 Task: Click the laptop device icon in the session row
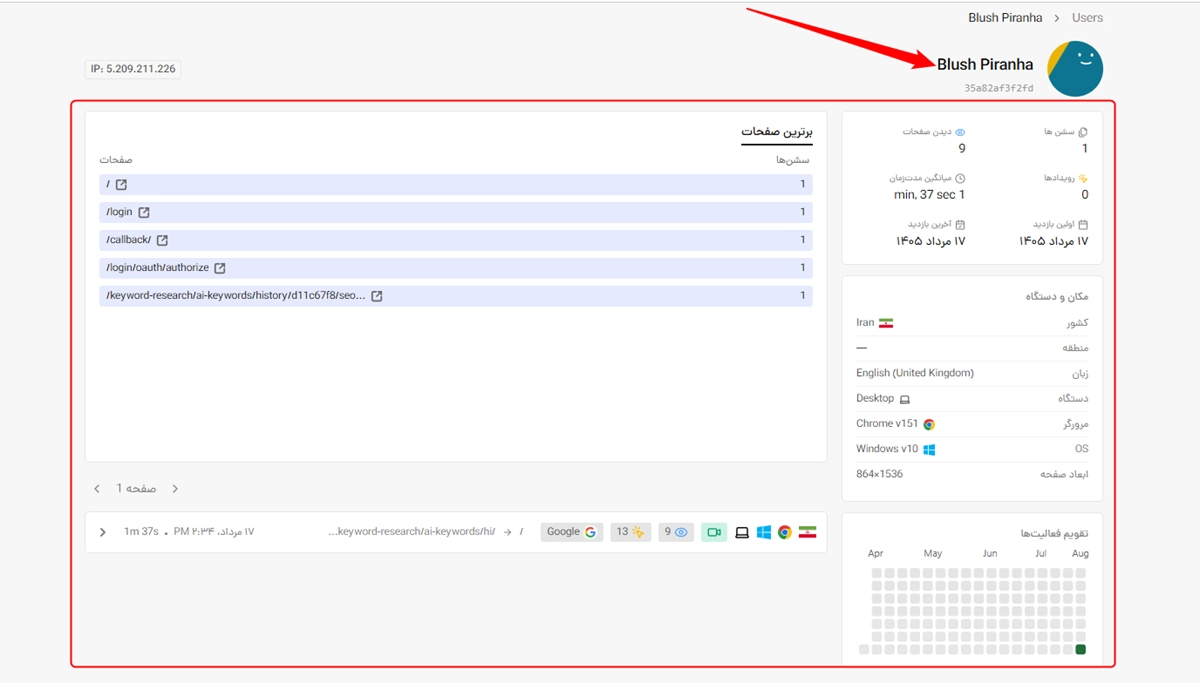coord(742,532)
